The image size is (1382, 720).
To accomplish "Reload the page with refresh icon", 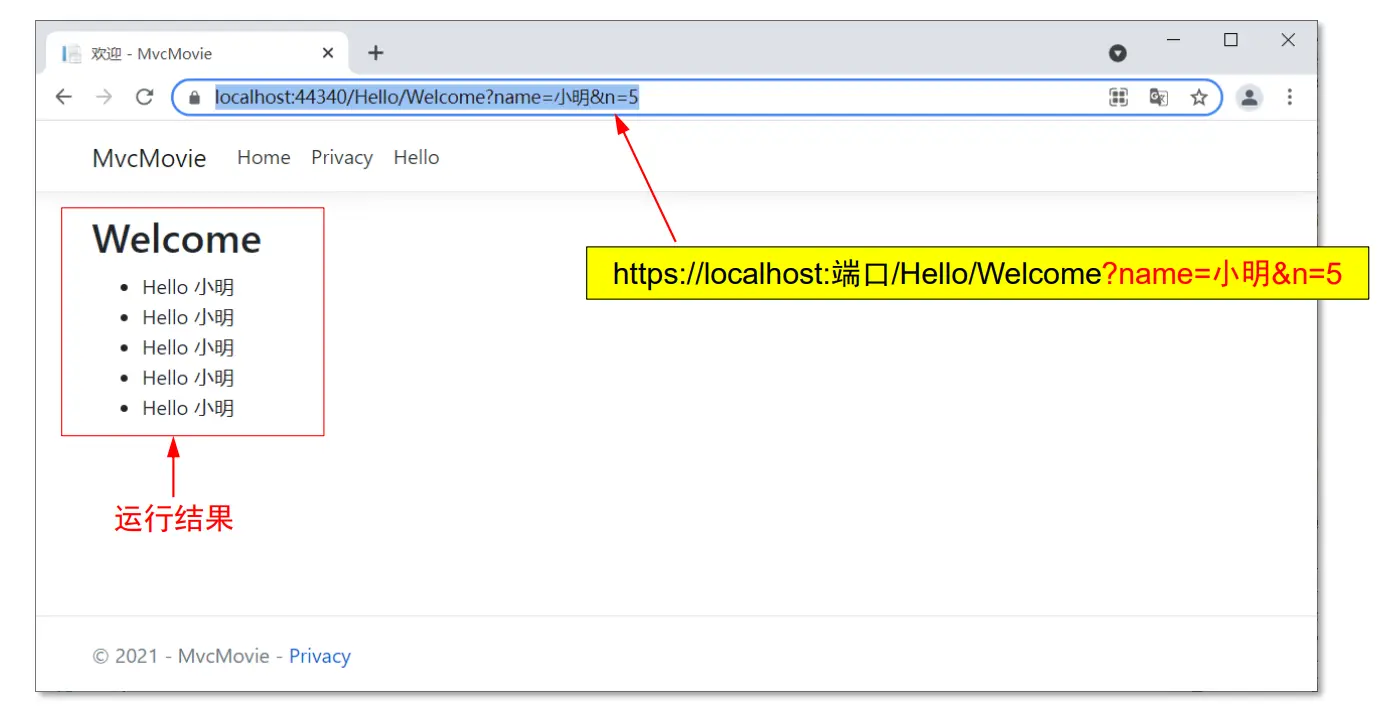I will [x=144, y=97].
